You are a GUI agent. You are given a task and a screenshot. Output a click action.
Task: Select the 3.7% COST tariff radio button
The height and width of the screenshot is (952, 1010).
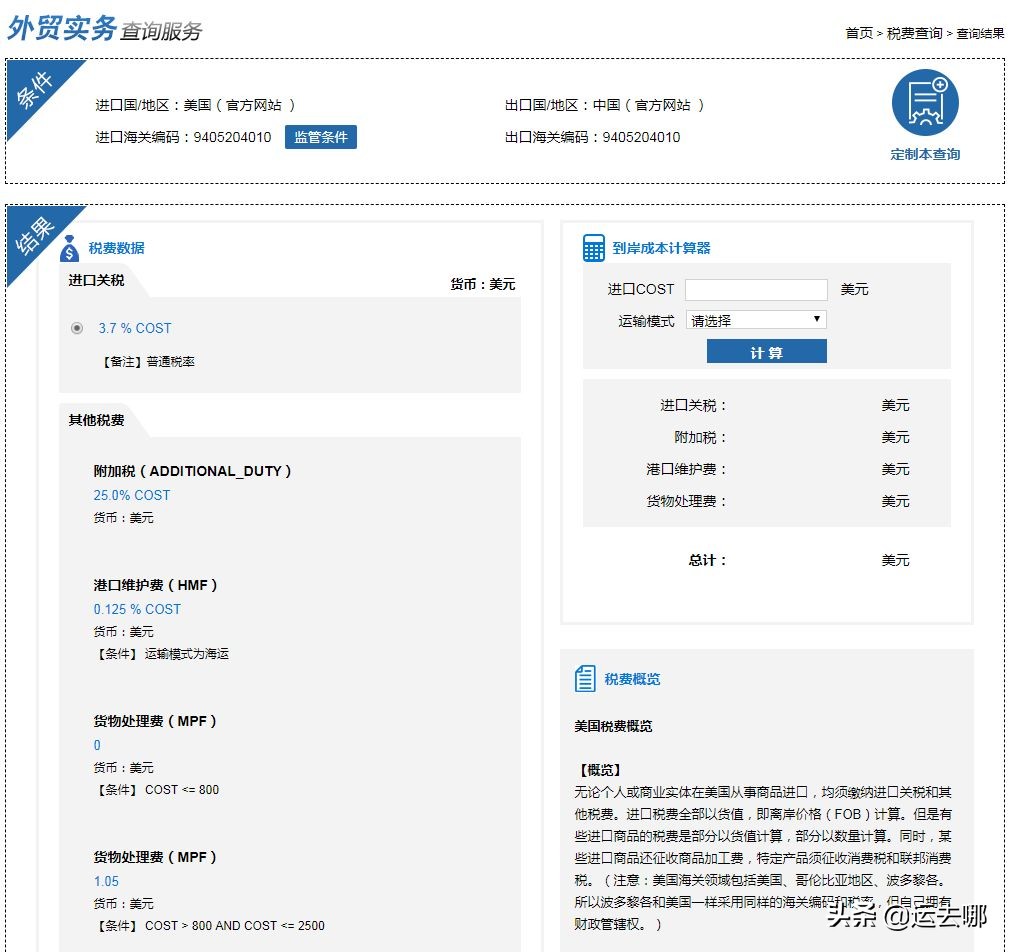click(x=77, y=328)
